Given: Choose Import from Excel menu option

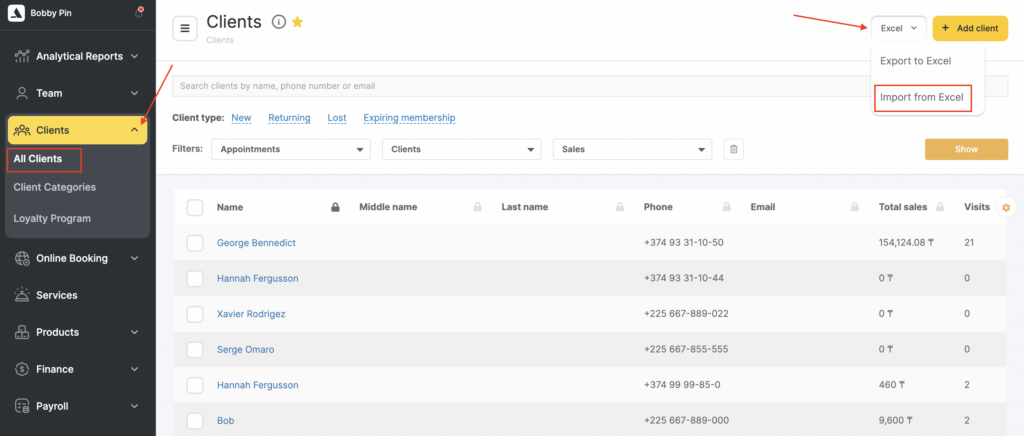Looking at the screenshot, I should click(921, 97).
